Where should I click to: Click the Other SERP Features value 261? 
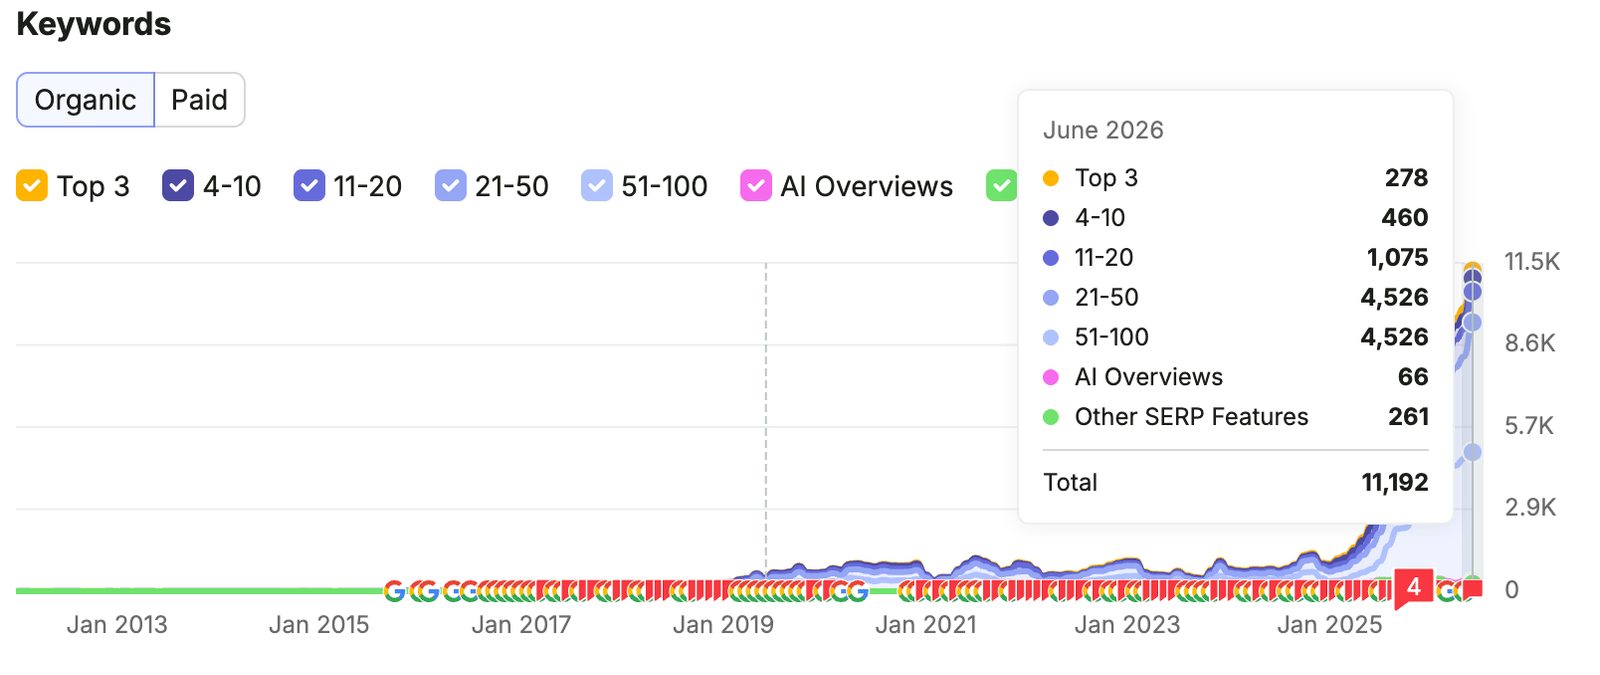click(1408, 417)
